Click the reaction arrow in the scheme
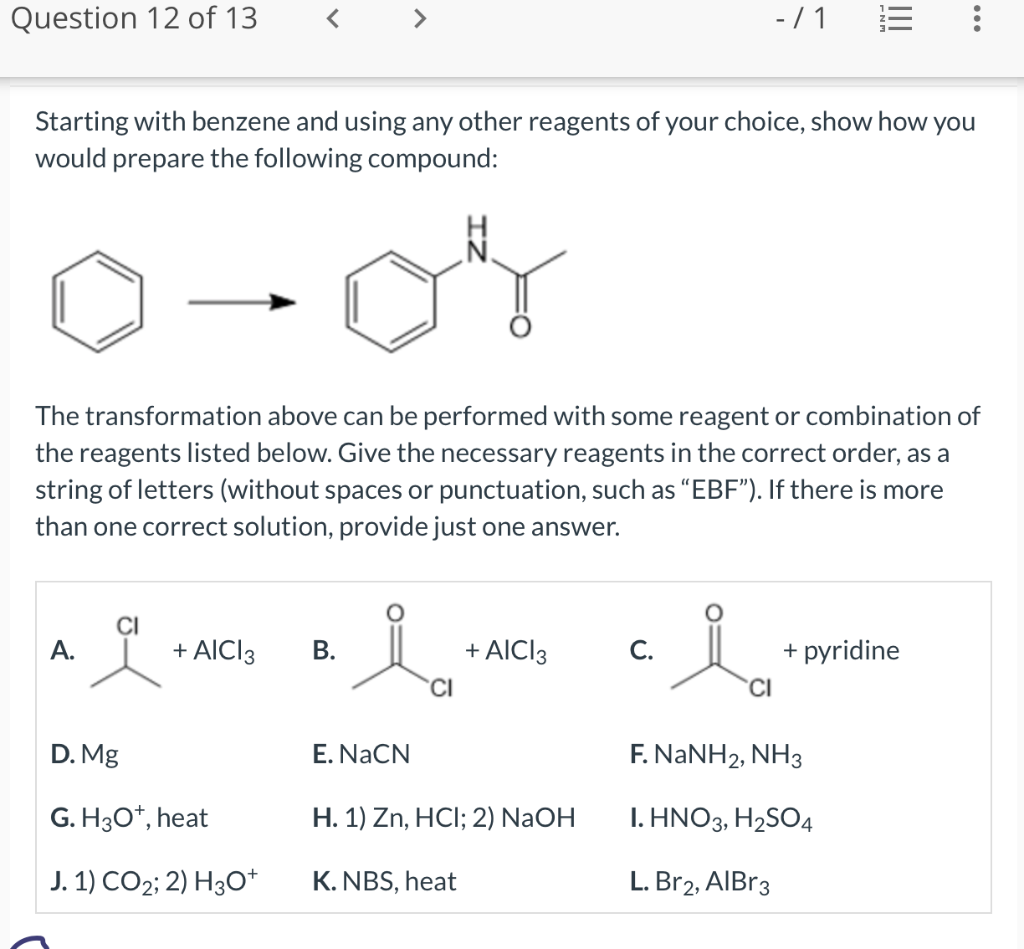 point(240,300)
